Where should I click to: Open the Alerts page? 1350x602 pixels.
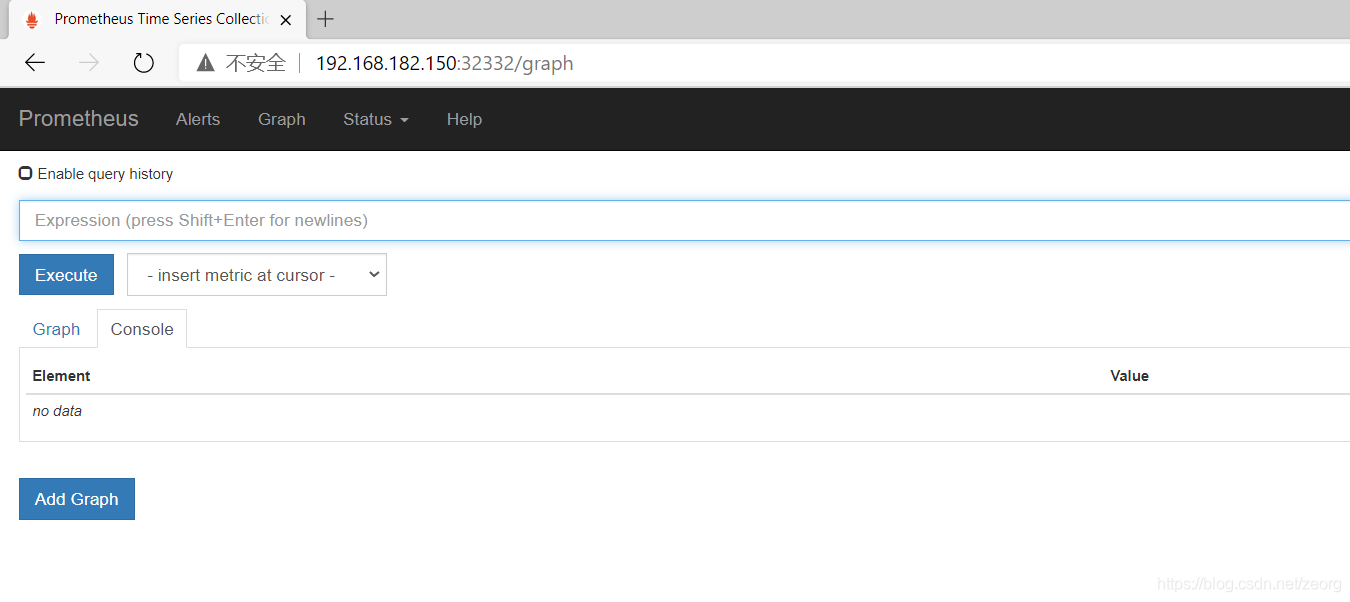click(x=198, y=119)
